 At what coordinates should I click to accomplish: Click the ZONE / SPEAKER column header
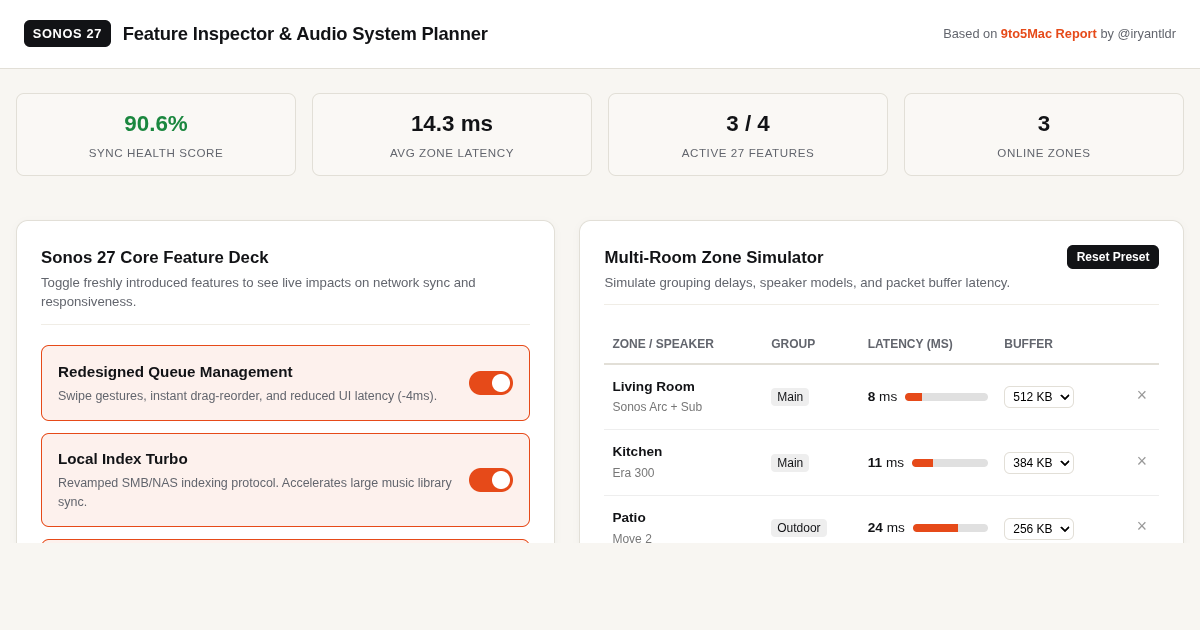point(663,344)
